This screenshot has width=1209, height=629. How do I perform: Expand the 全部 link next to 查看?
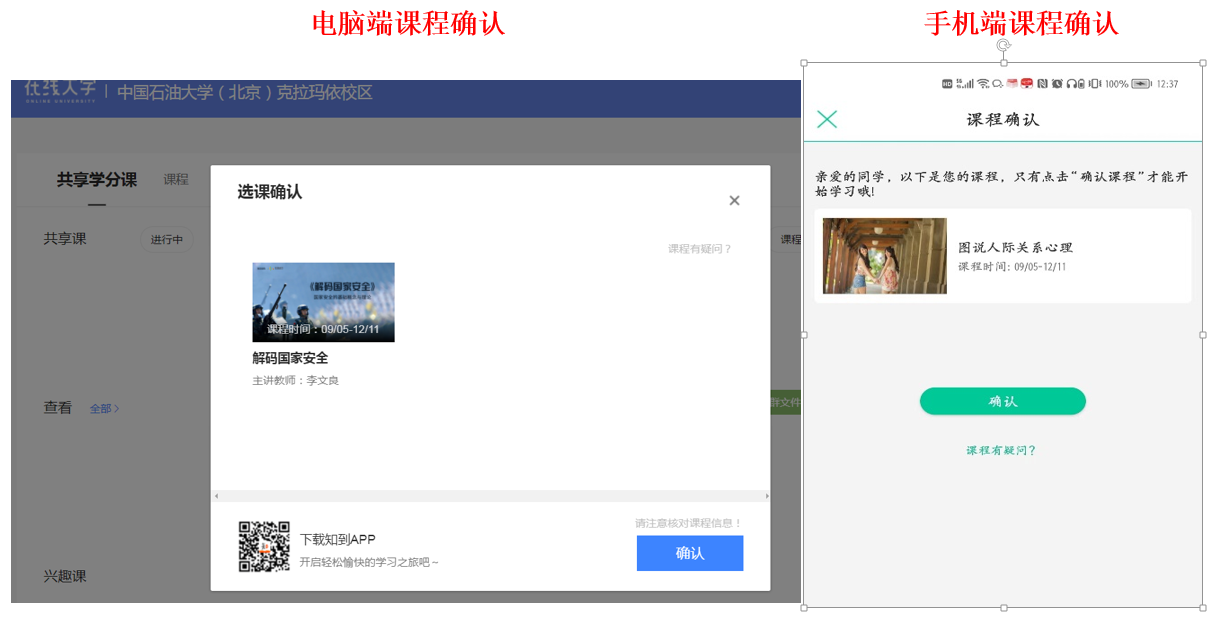click(104, 409)
